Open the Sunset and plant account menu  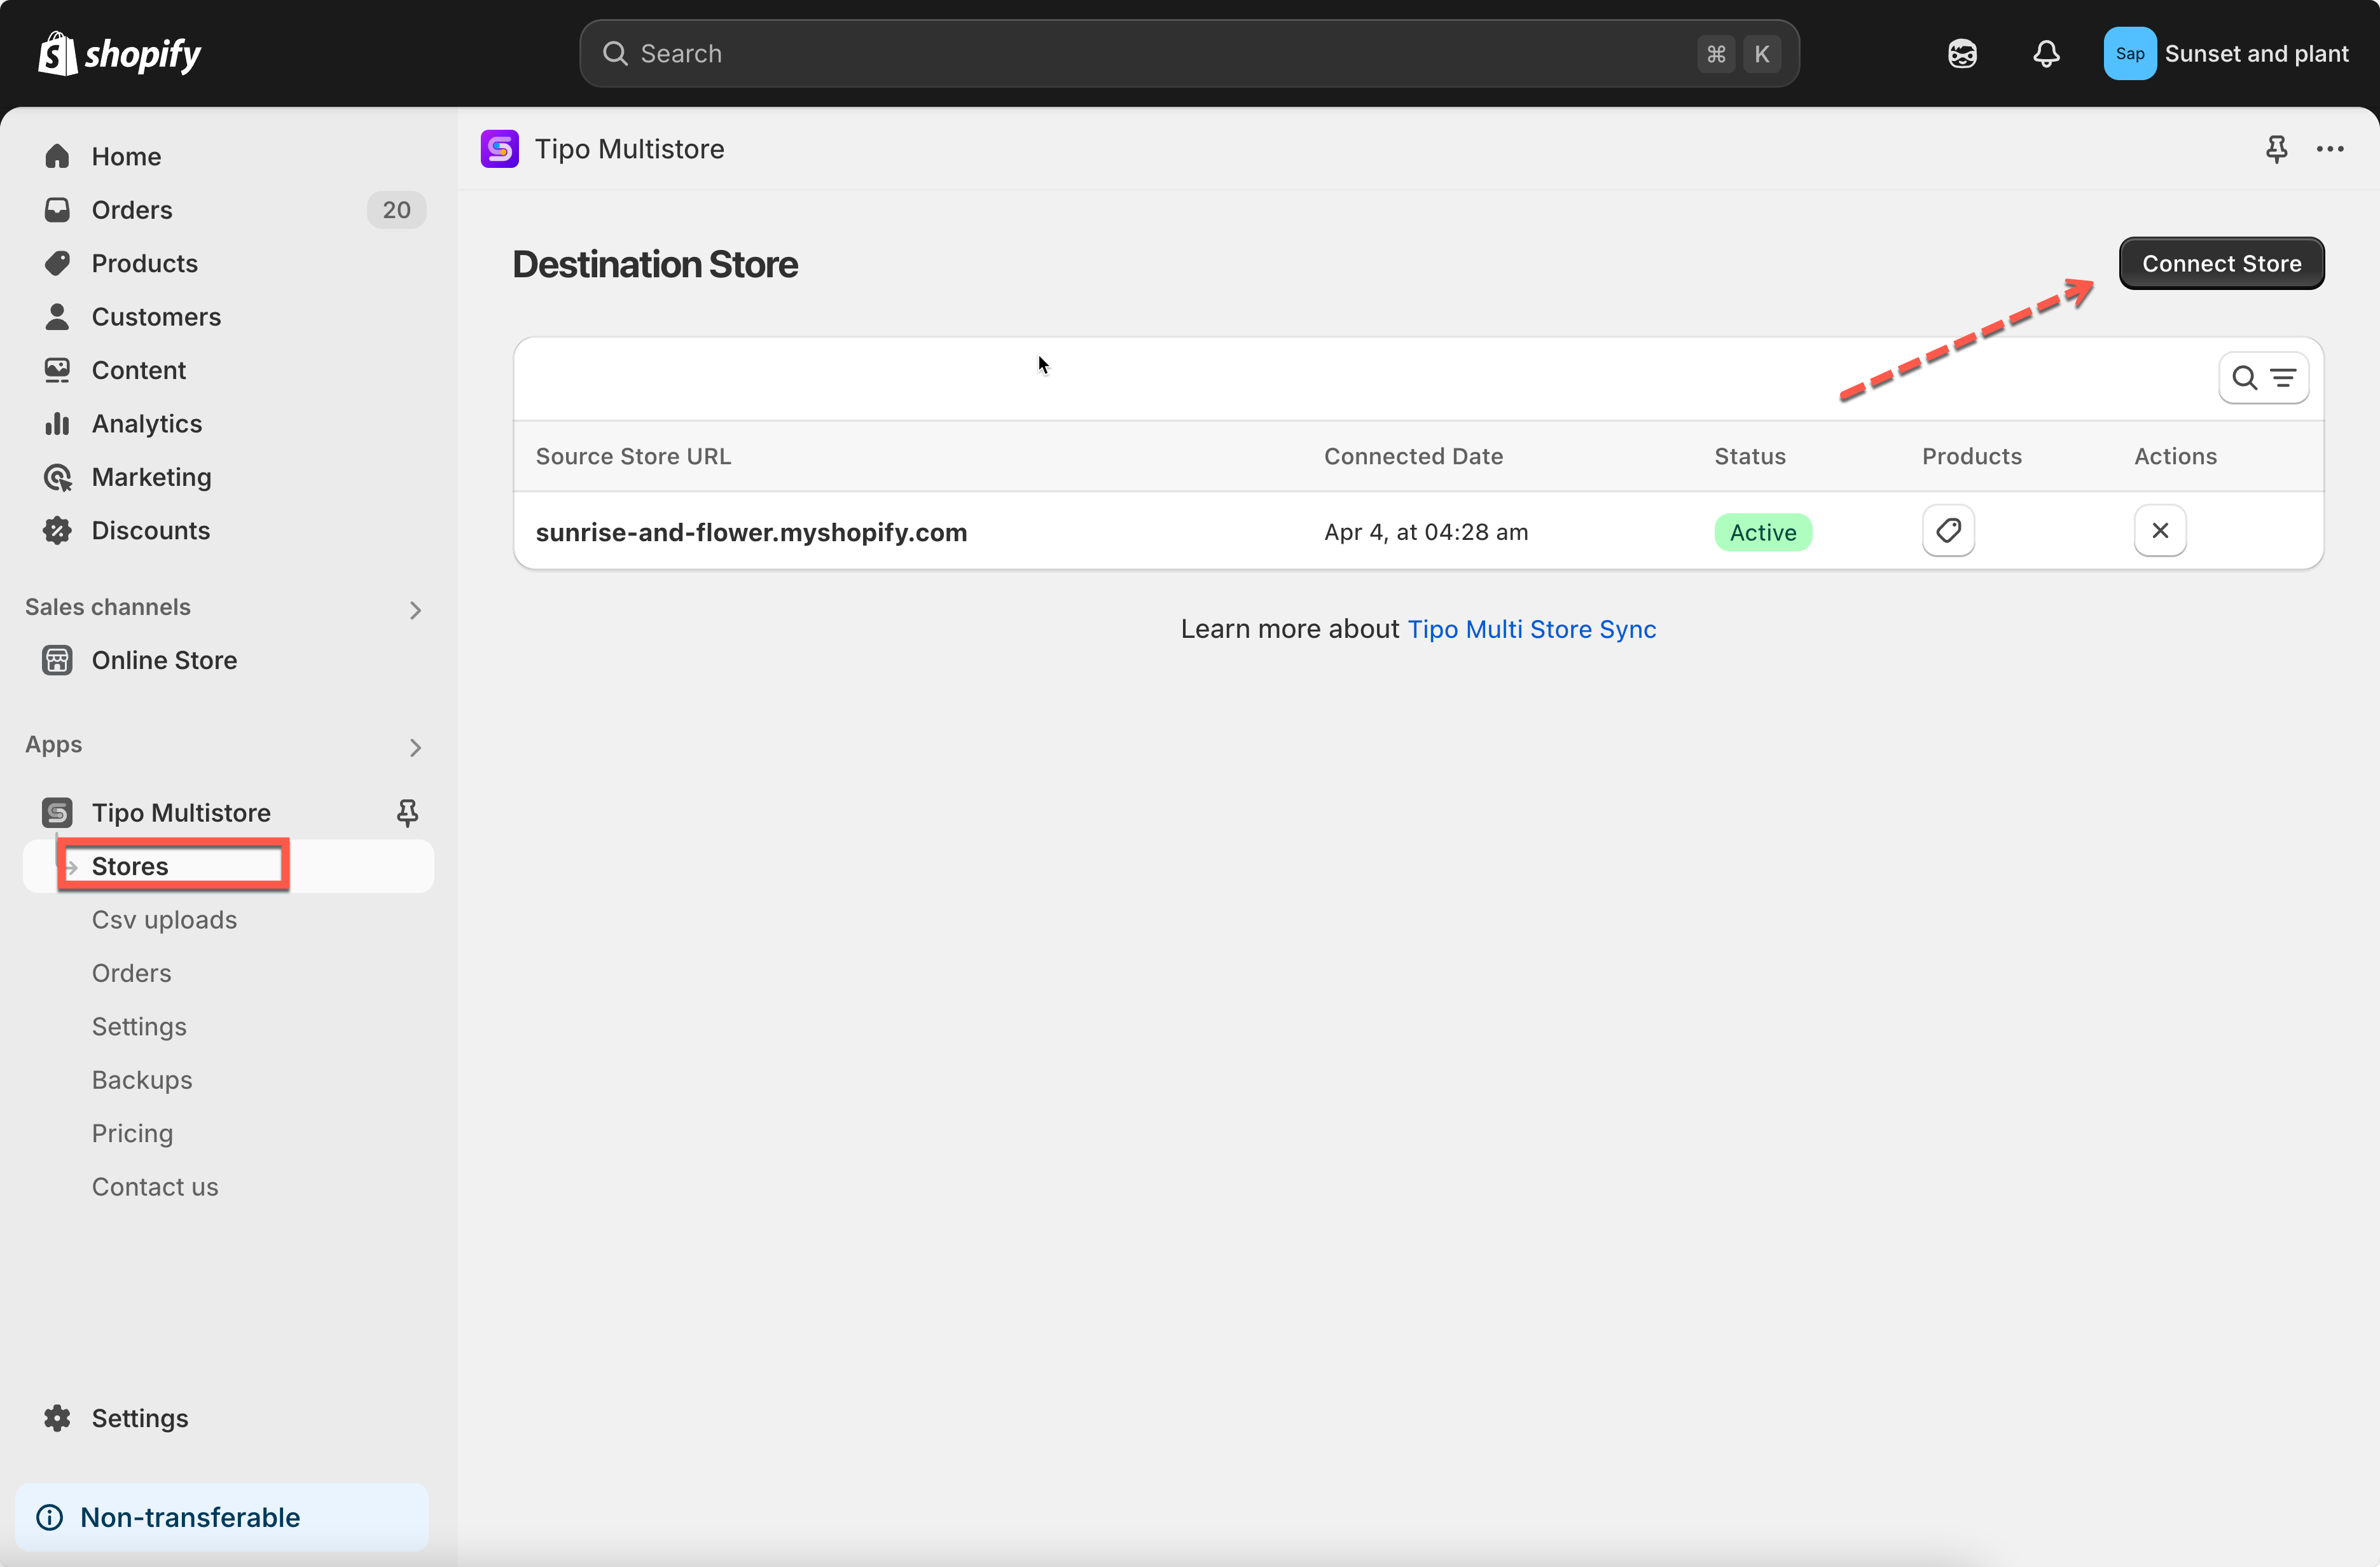coord(2226,54)
